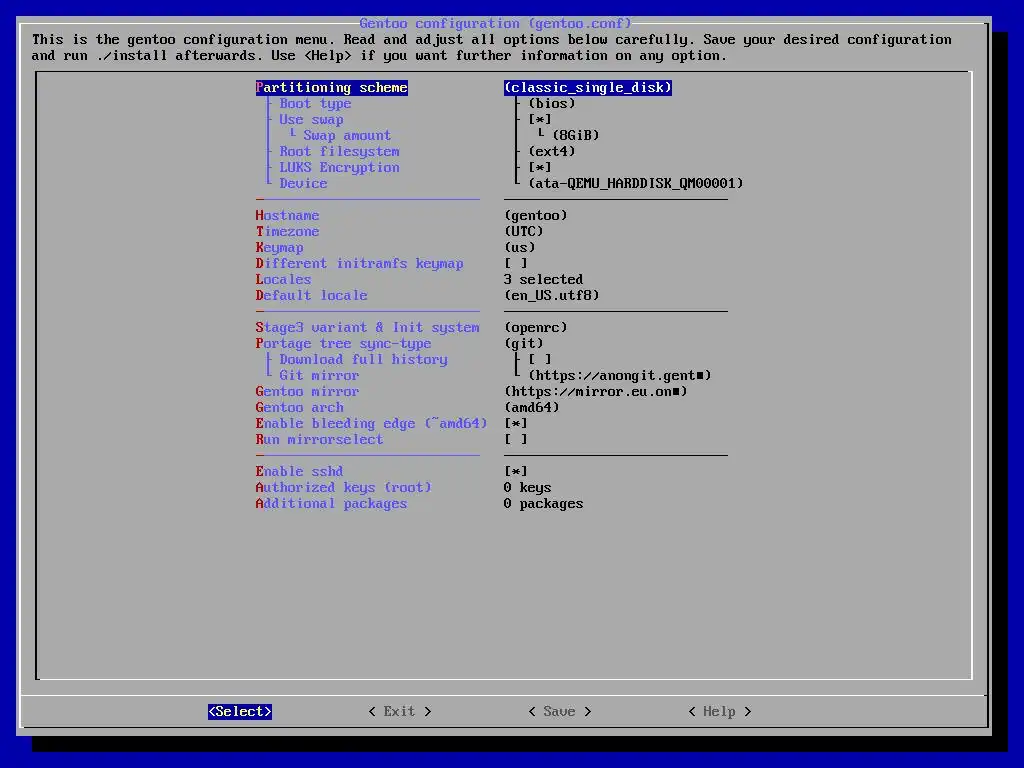Change the (us) keymap value

(520, 248)
